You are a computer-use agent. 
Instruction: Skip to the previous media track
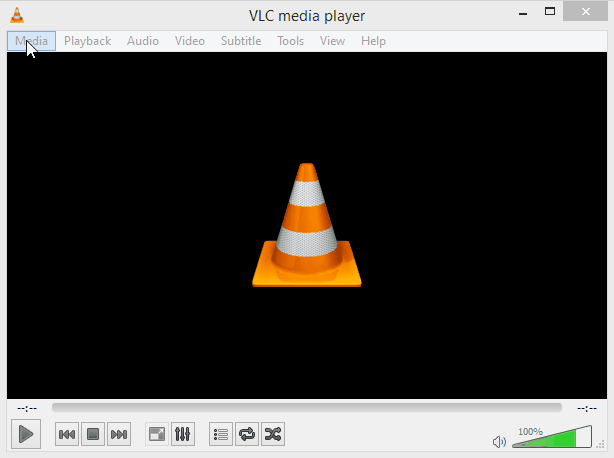point(67,434)
